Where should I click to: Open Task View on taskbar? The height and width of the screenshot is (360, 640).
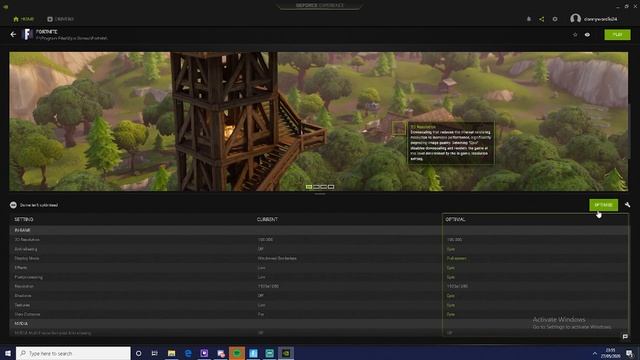tap(155, 353)
